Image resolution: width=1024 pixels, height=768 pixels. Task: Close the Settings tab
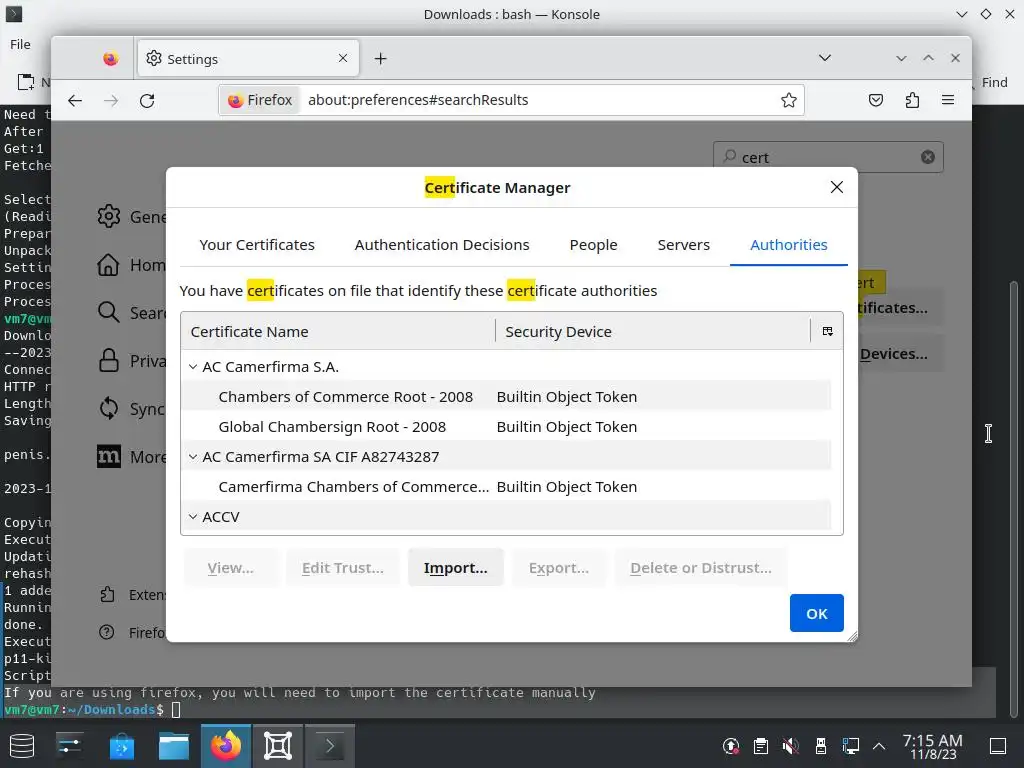click(x=343, y=58)
